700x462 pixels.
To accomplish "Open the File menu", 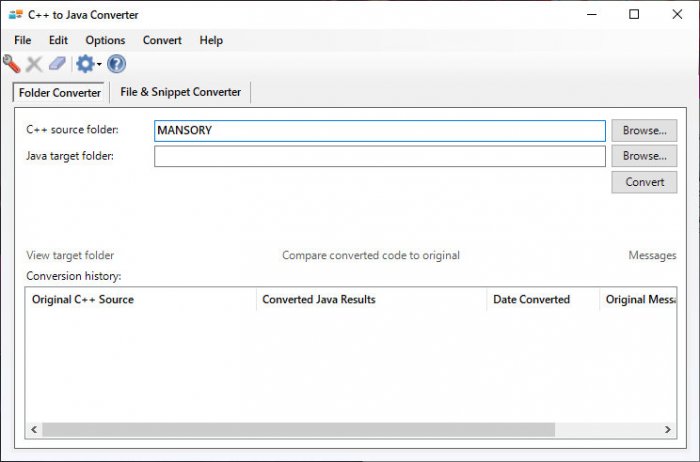I will tap(23, 40).
